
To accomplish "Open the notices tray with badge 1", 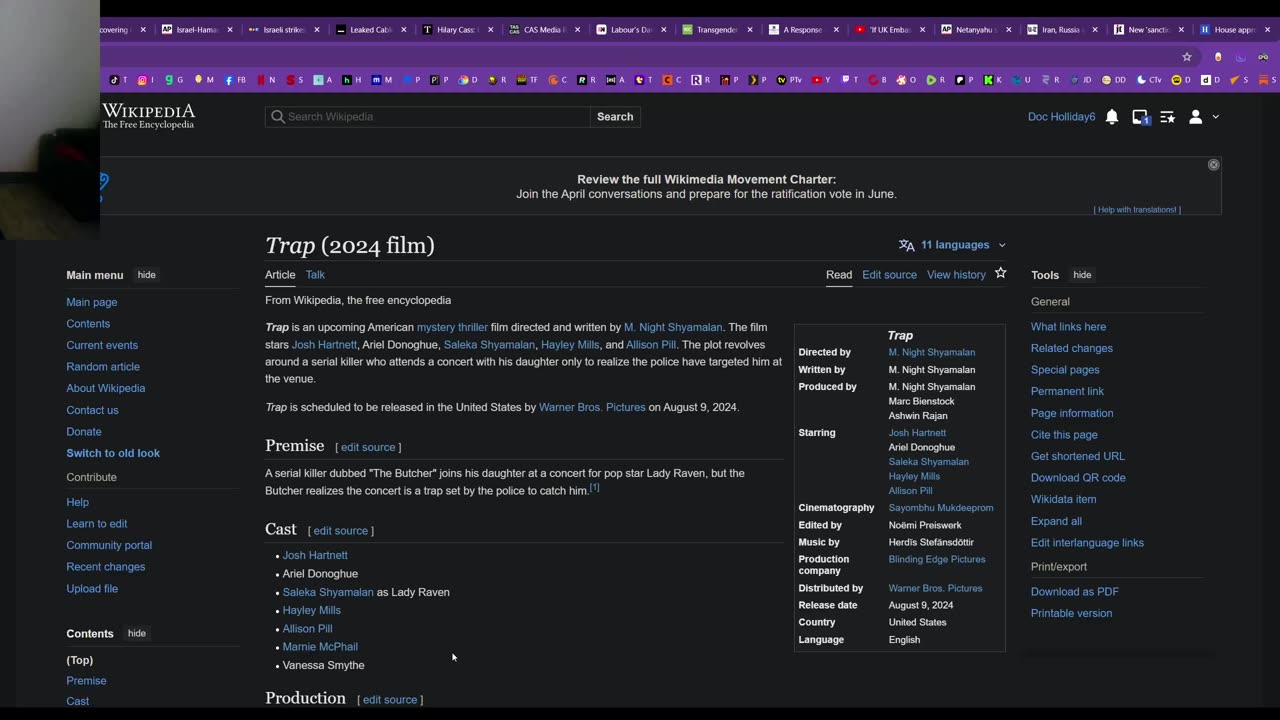I will click(1140, 117).
